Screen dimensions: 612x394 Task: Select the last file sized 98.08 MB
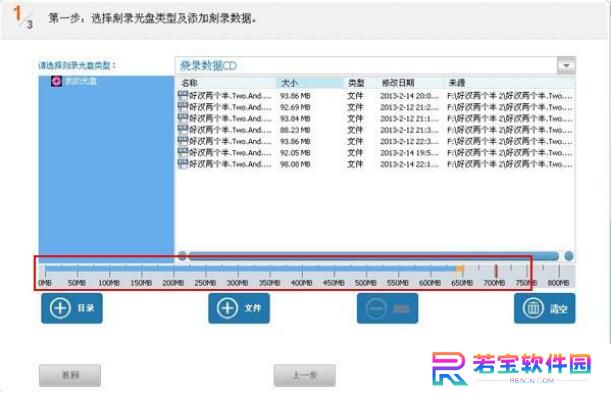(375, 164)
